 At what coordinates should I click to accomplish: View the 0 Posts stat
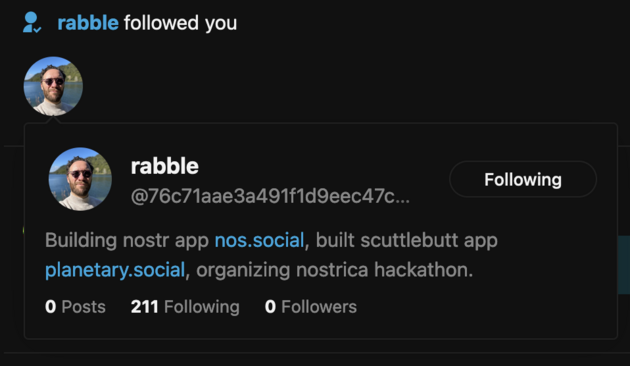75,307
